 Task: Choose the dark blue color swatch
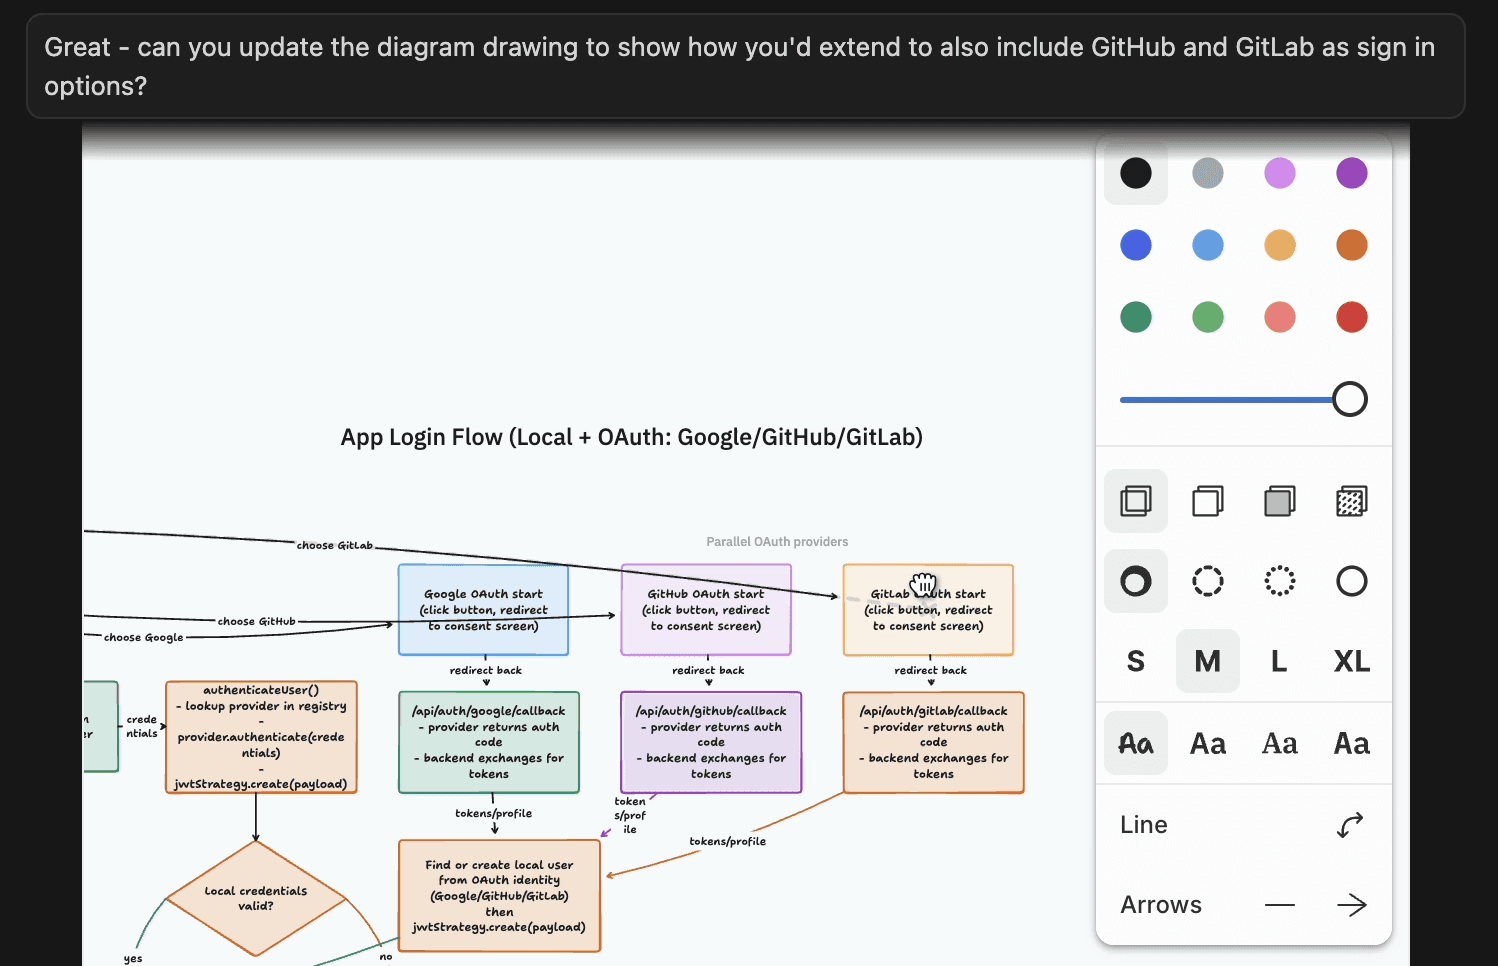click(x=1136, y=245)
